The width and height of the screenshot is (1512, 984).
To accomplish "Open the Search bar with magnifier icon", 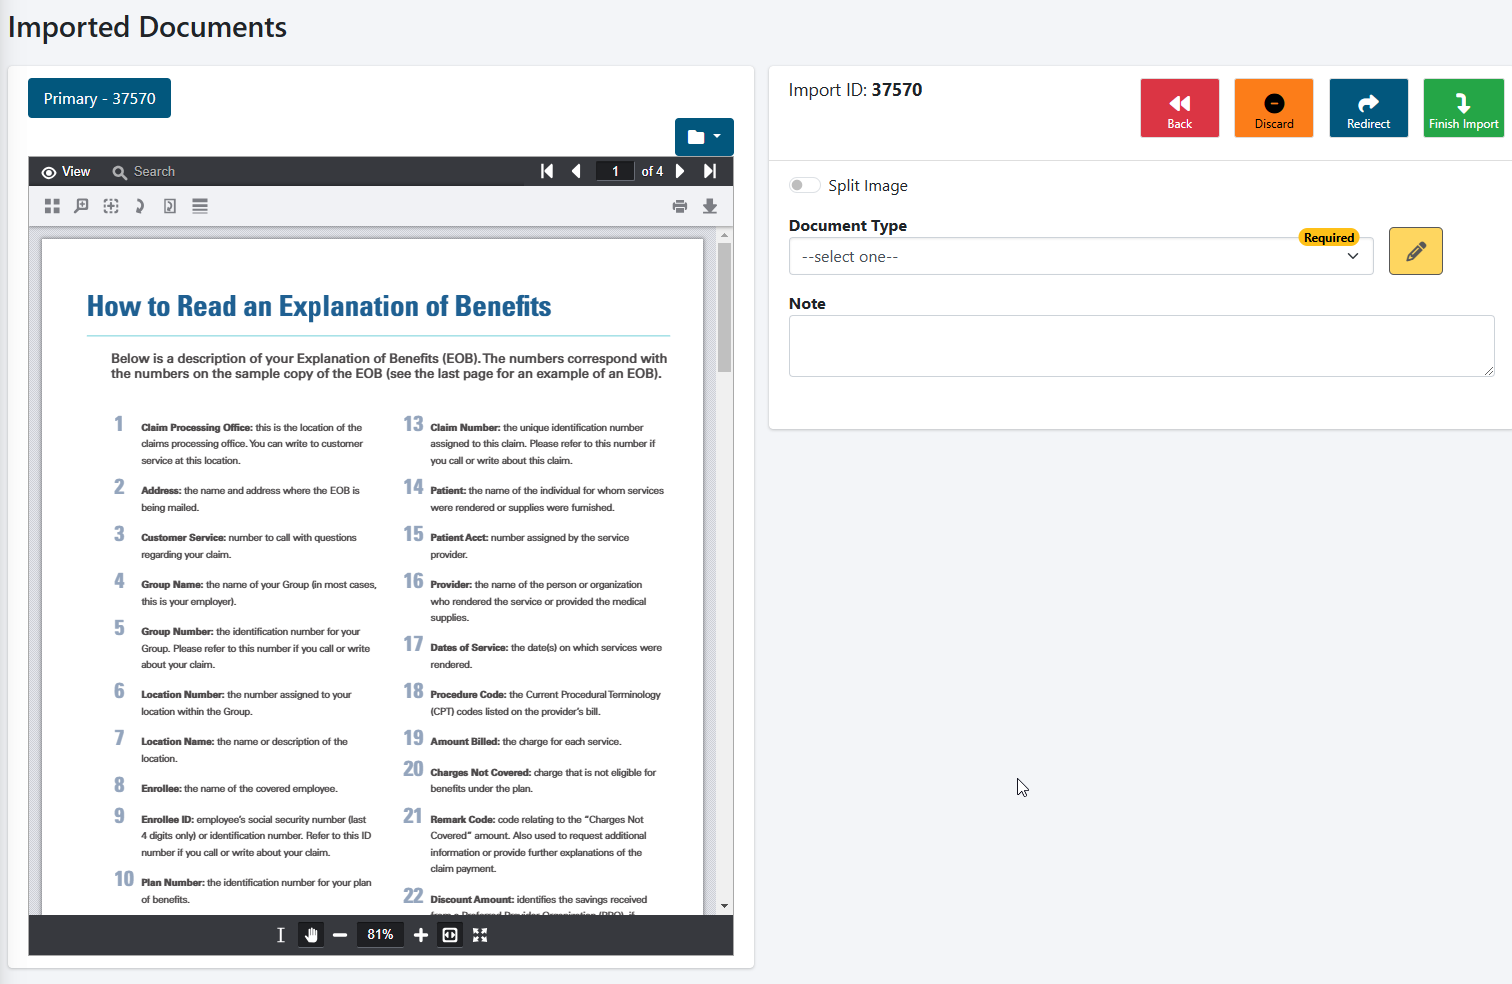I will coord(144,171).
